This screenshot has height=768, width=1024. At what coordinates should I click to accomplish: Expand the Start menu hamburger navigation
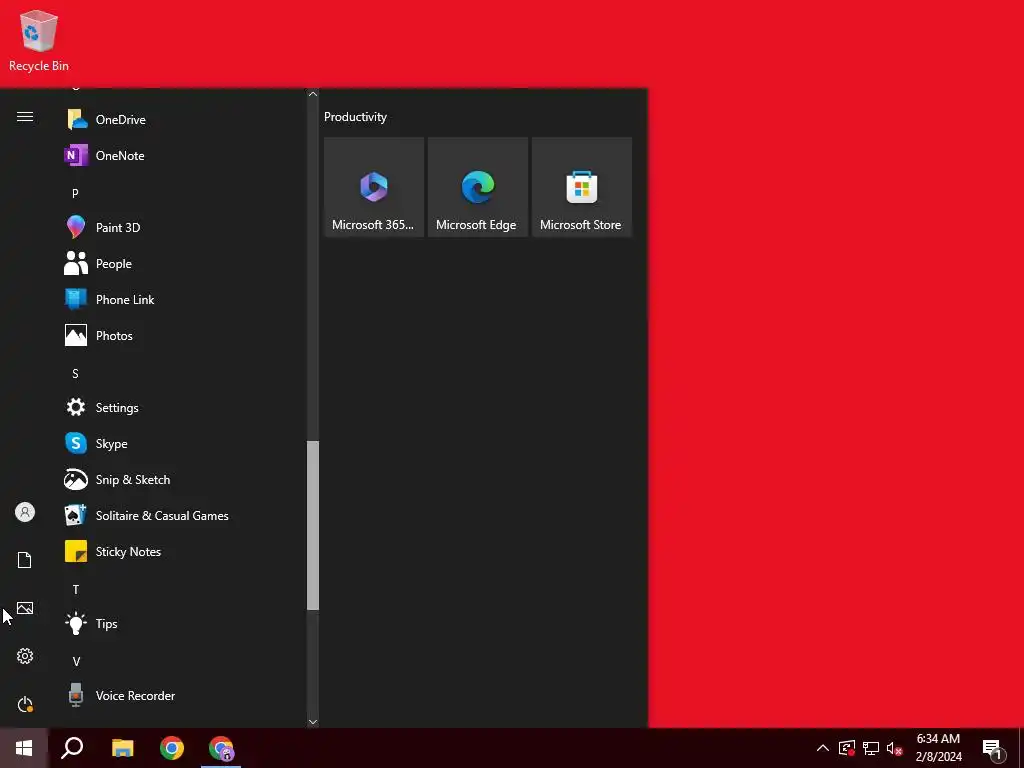coord(25,117)
